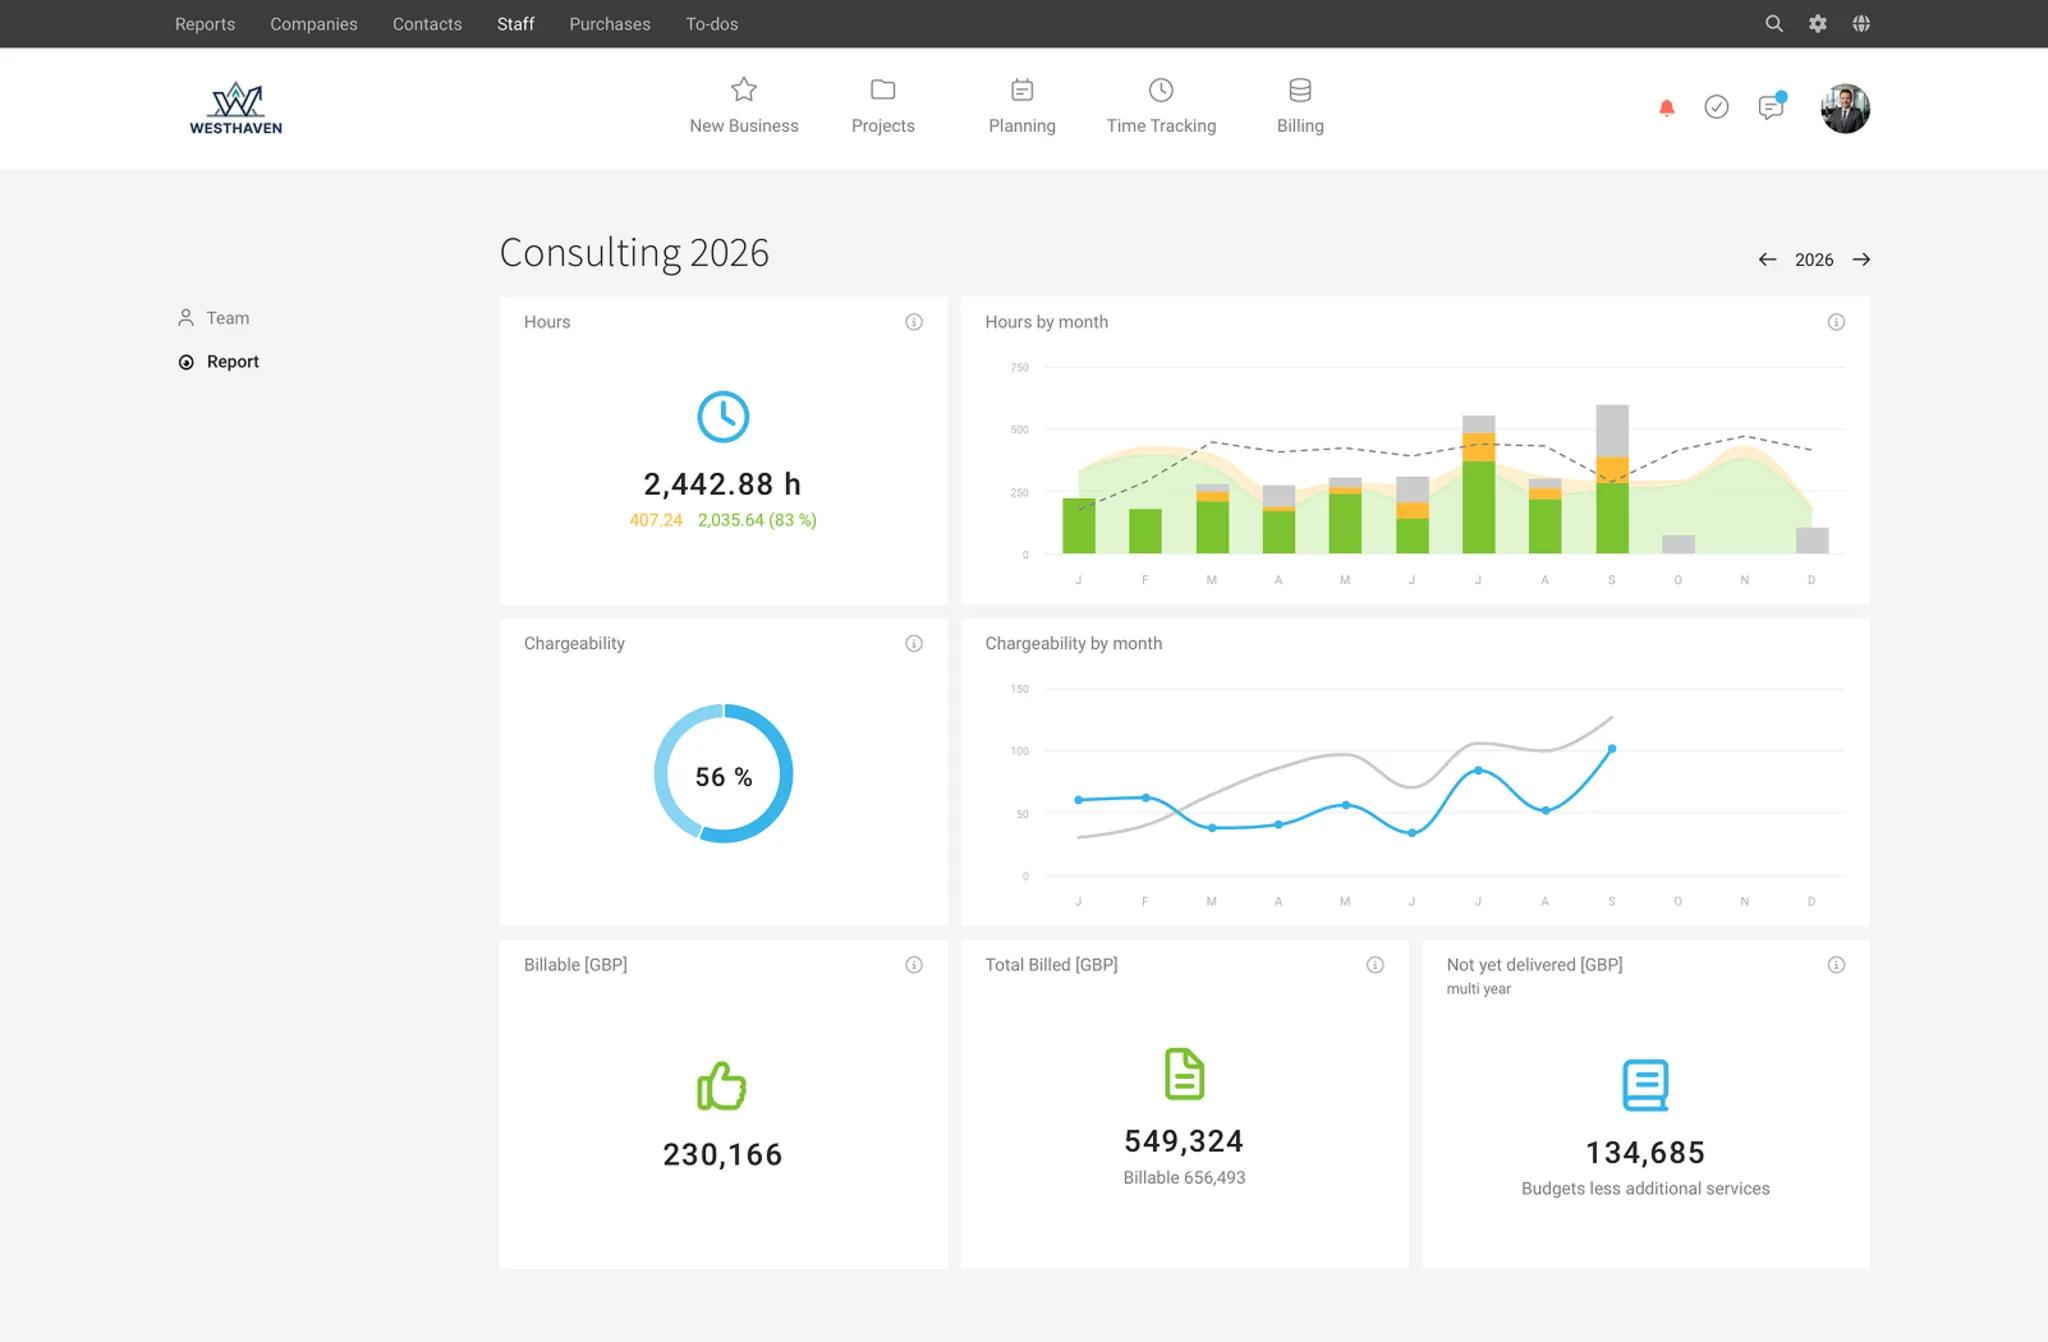Screen dimensions: 2048x1342
Task: Click the Billable 656,493 text
Action: pyautogui.click(x=1183, y=1178)
